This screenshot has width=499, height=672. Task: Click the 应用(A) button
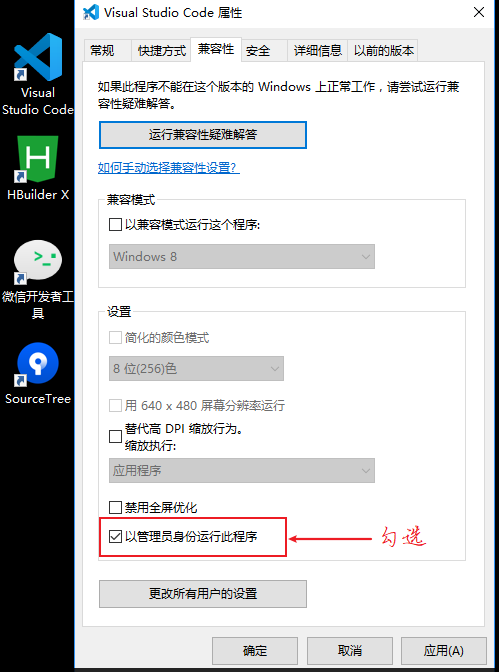[x=444, y=651]
